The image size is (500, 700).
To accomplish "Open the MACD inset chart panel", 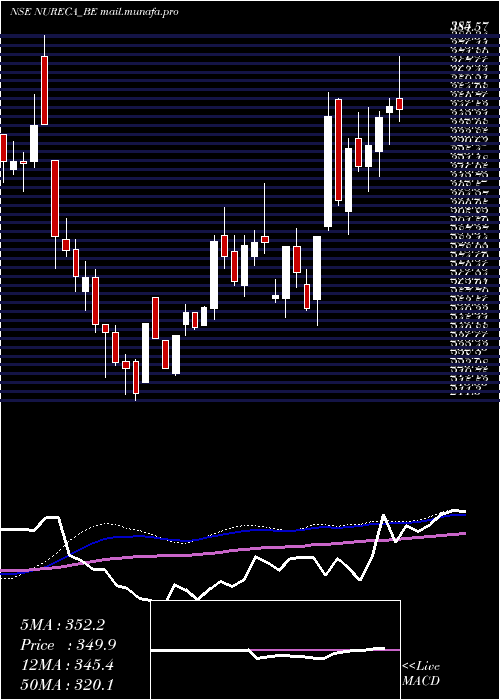I will 275,650.
